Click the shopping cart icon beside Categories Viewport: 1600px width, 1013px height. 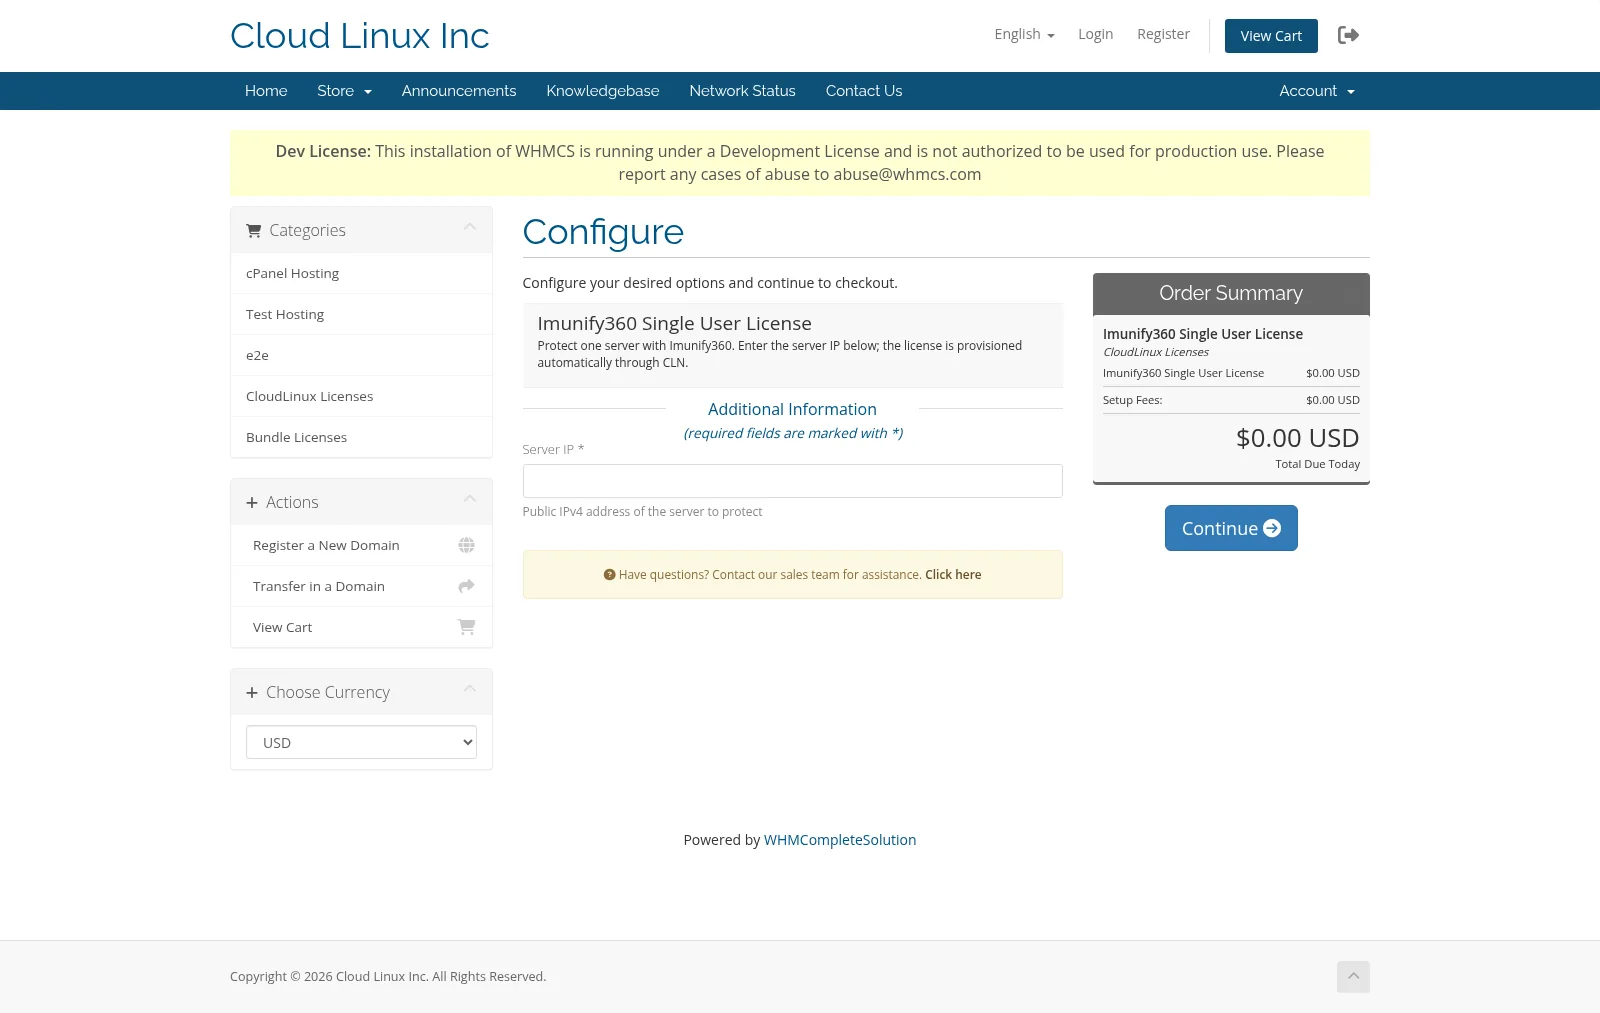pos(254,230)
